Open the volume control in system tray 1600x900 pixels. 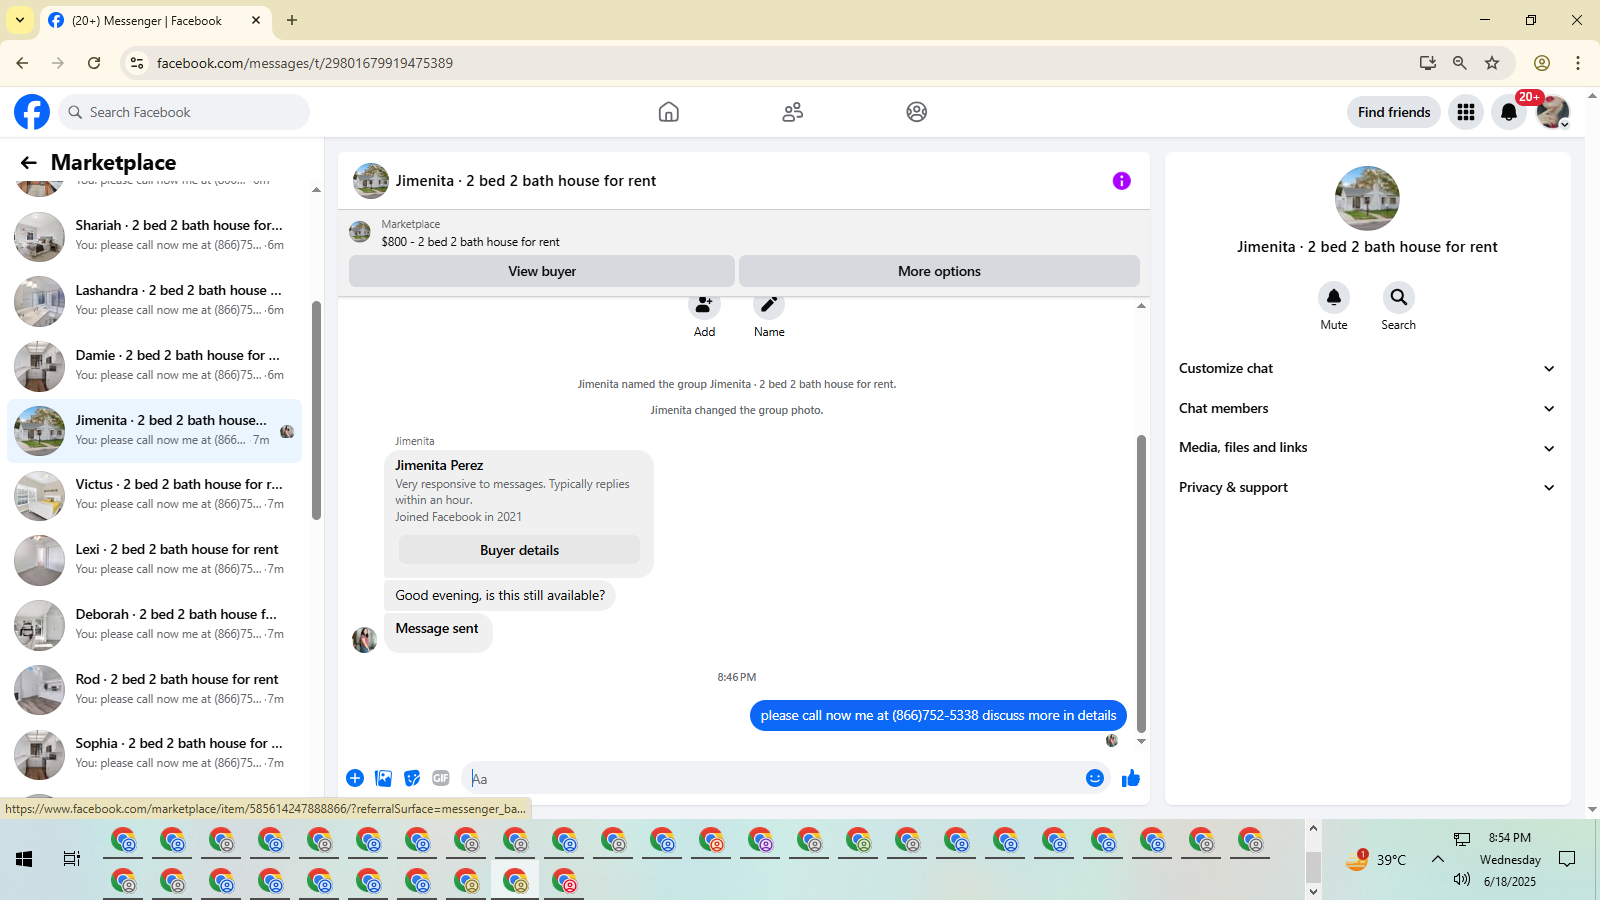(1462, 879)
